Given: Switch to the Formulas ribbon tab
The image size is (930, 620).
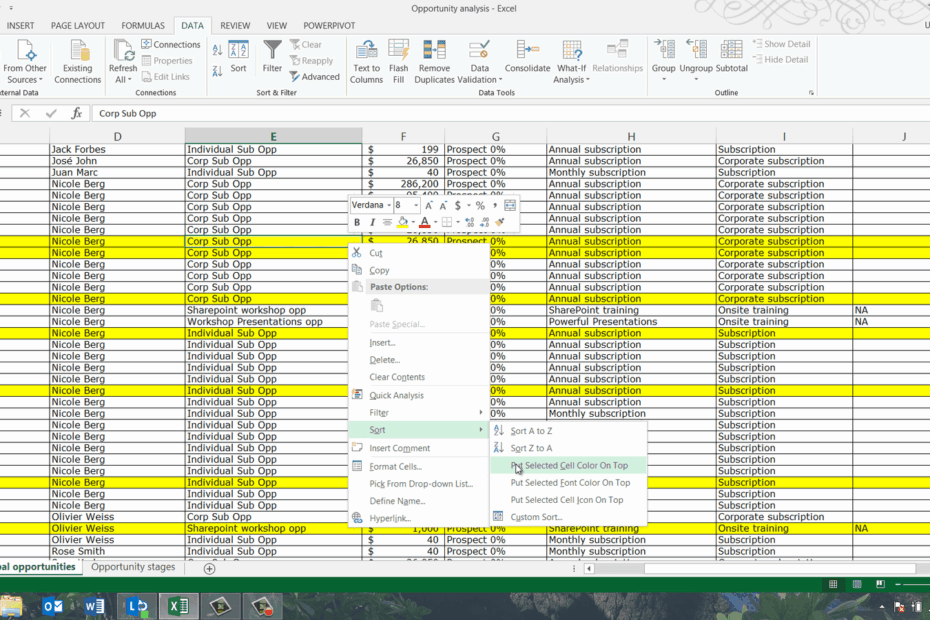Looking at the screenshot, I should point(143,26).
